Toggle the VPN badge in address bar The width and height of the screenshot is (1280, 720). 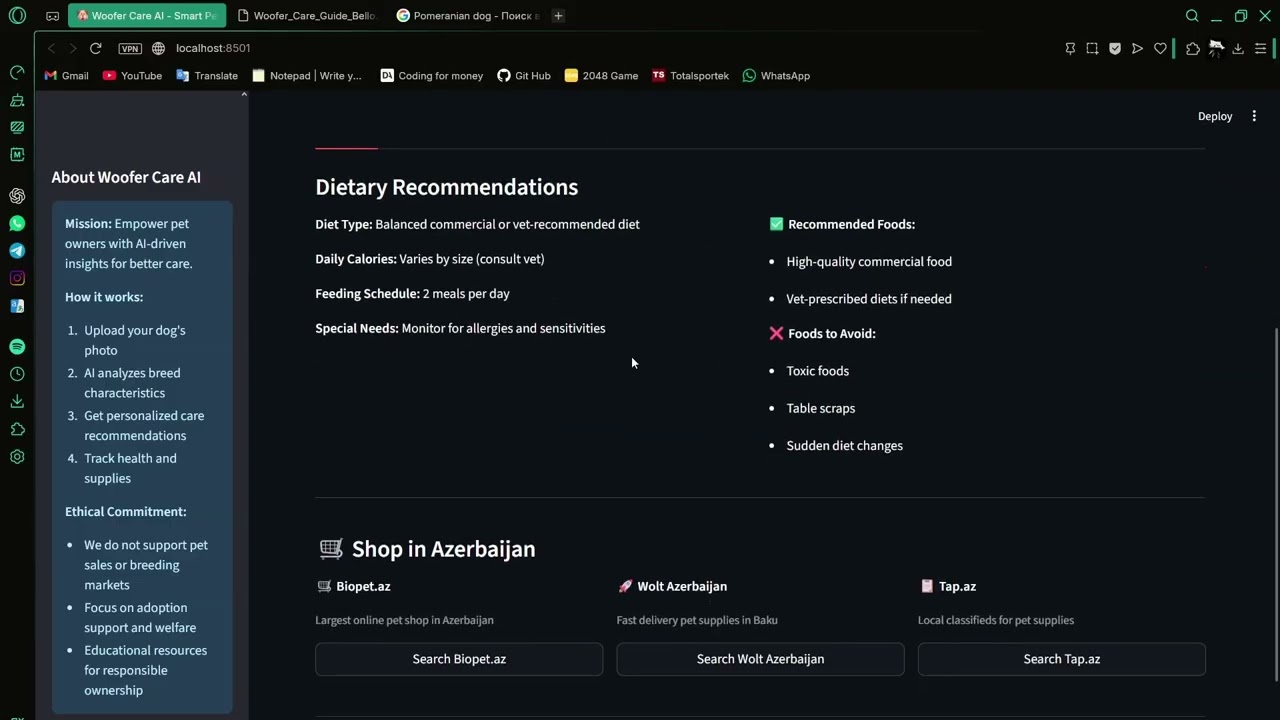(130, 48)
